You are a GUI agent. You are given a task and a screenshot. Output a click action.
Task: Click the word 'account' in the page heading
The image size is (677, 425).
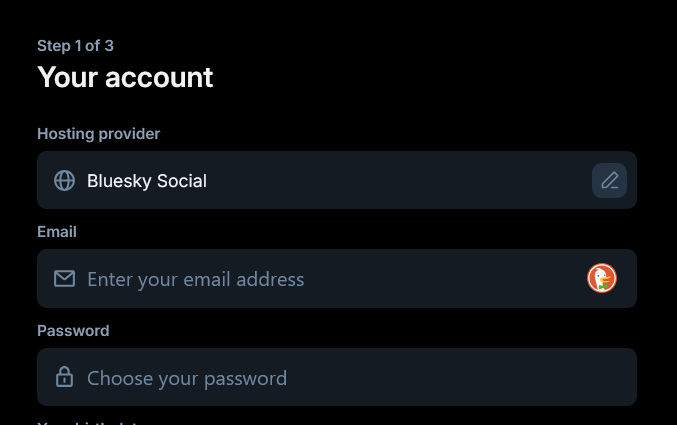(x=159, y=78)
